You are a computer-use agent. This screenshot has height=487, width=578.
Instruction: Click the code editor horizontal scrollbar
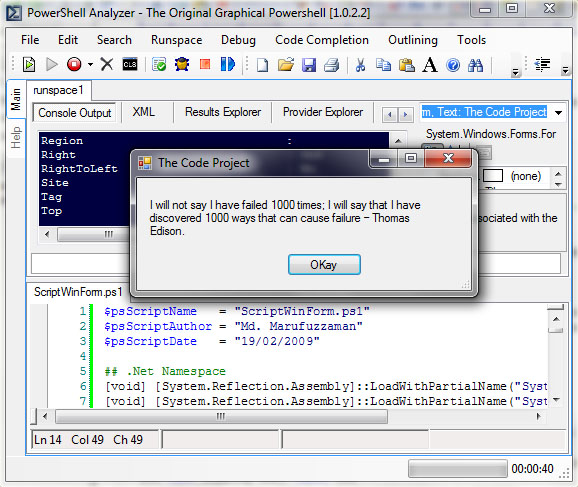(291, 416)
